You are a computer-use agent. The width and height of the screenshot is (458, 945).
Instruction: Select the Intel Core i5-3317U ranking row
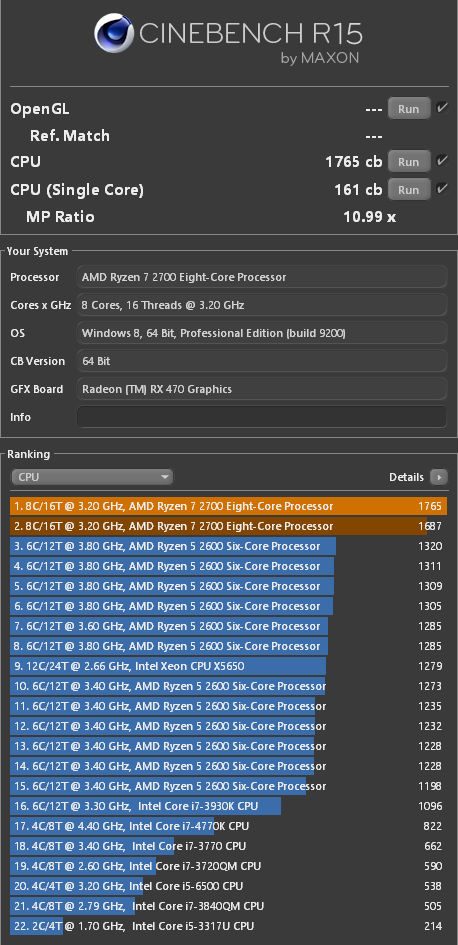[228, 926]
